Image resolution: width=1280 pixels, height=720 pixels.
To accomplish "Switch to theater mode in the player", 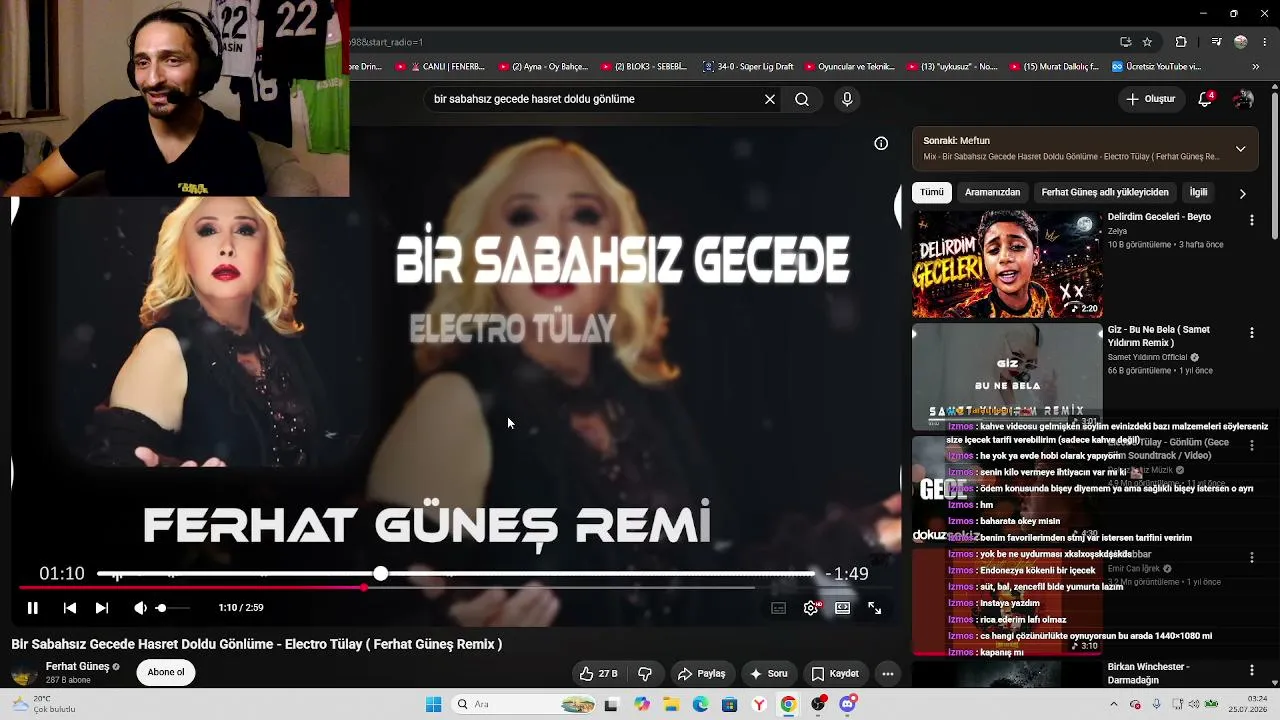I will coord(843,608).
